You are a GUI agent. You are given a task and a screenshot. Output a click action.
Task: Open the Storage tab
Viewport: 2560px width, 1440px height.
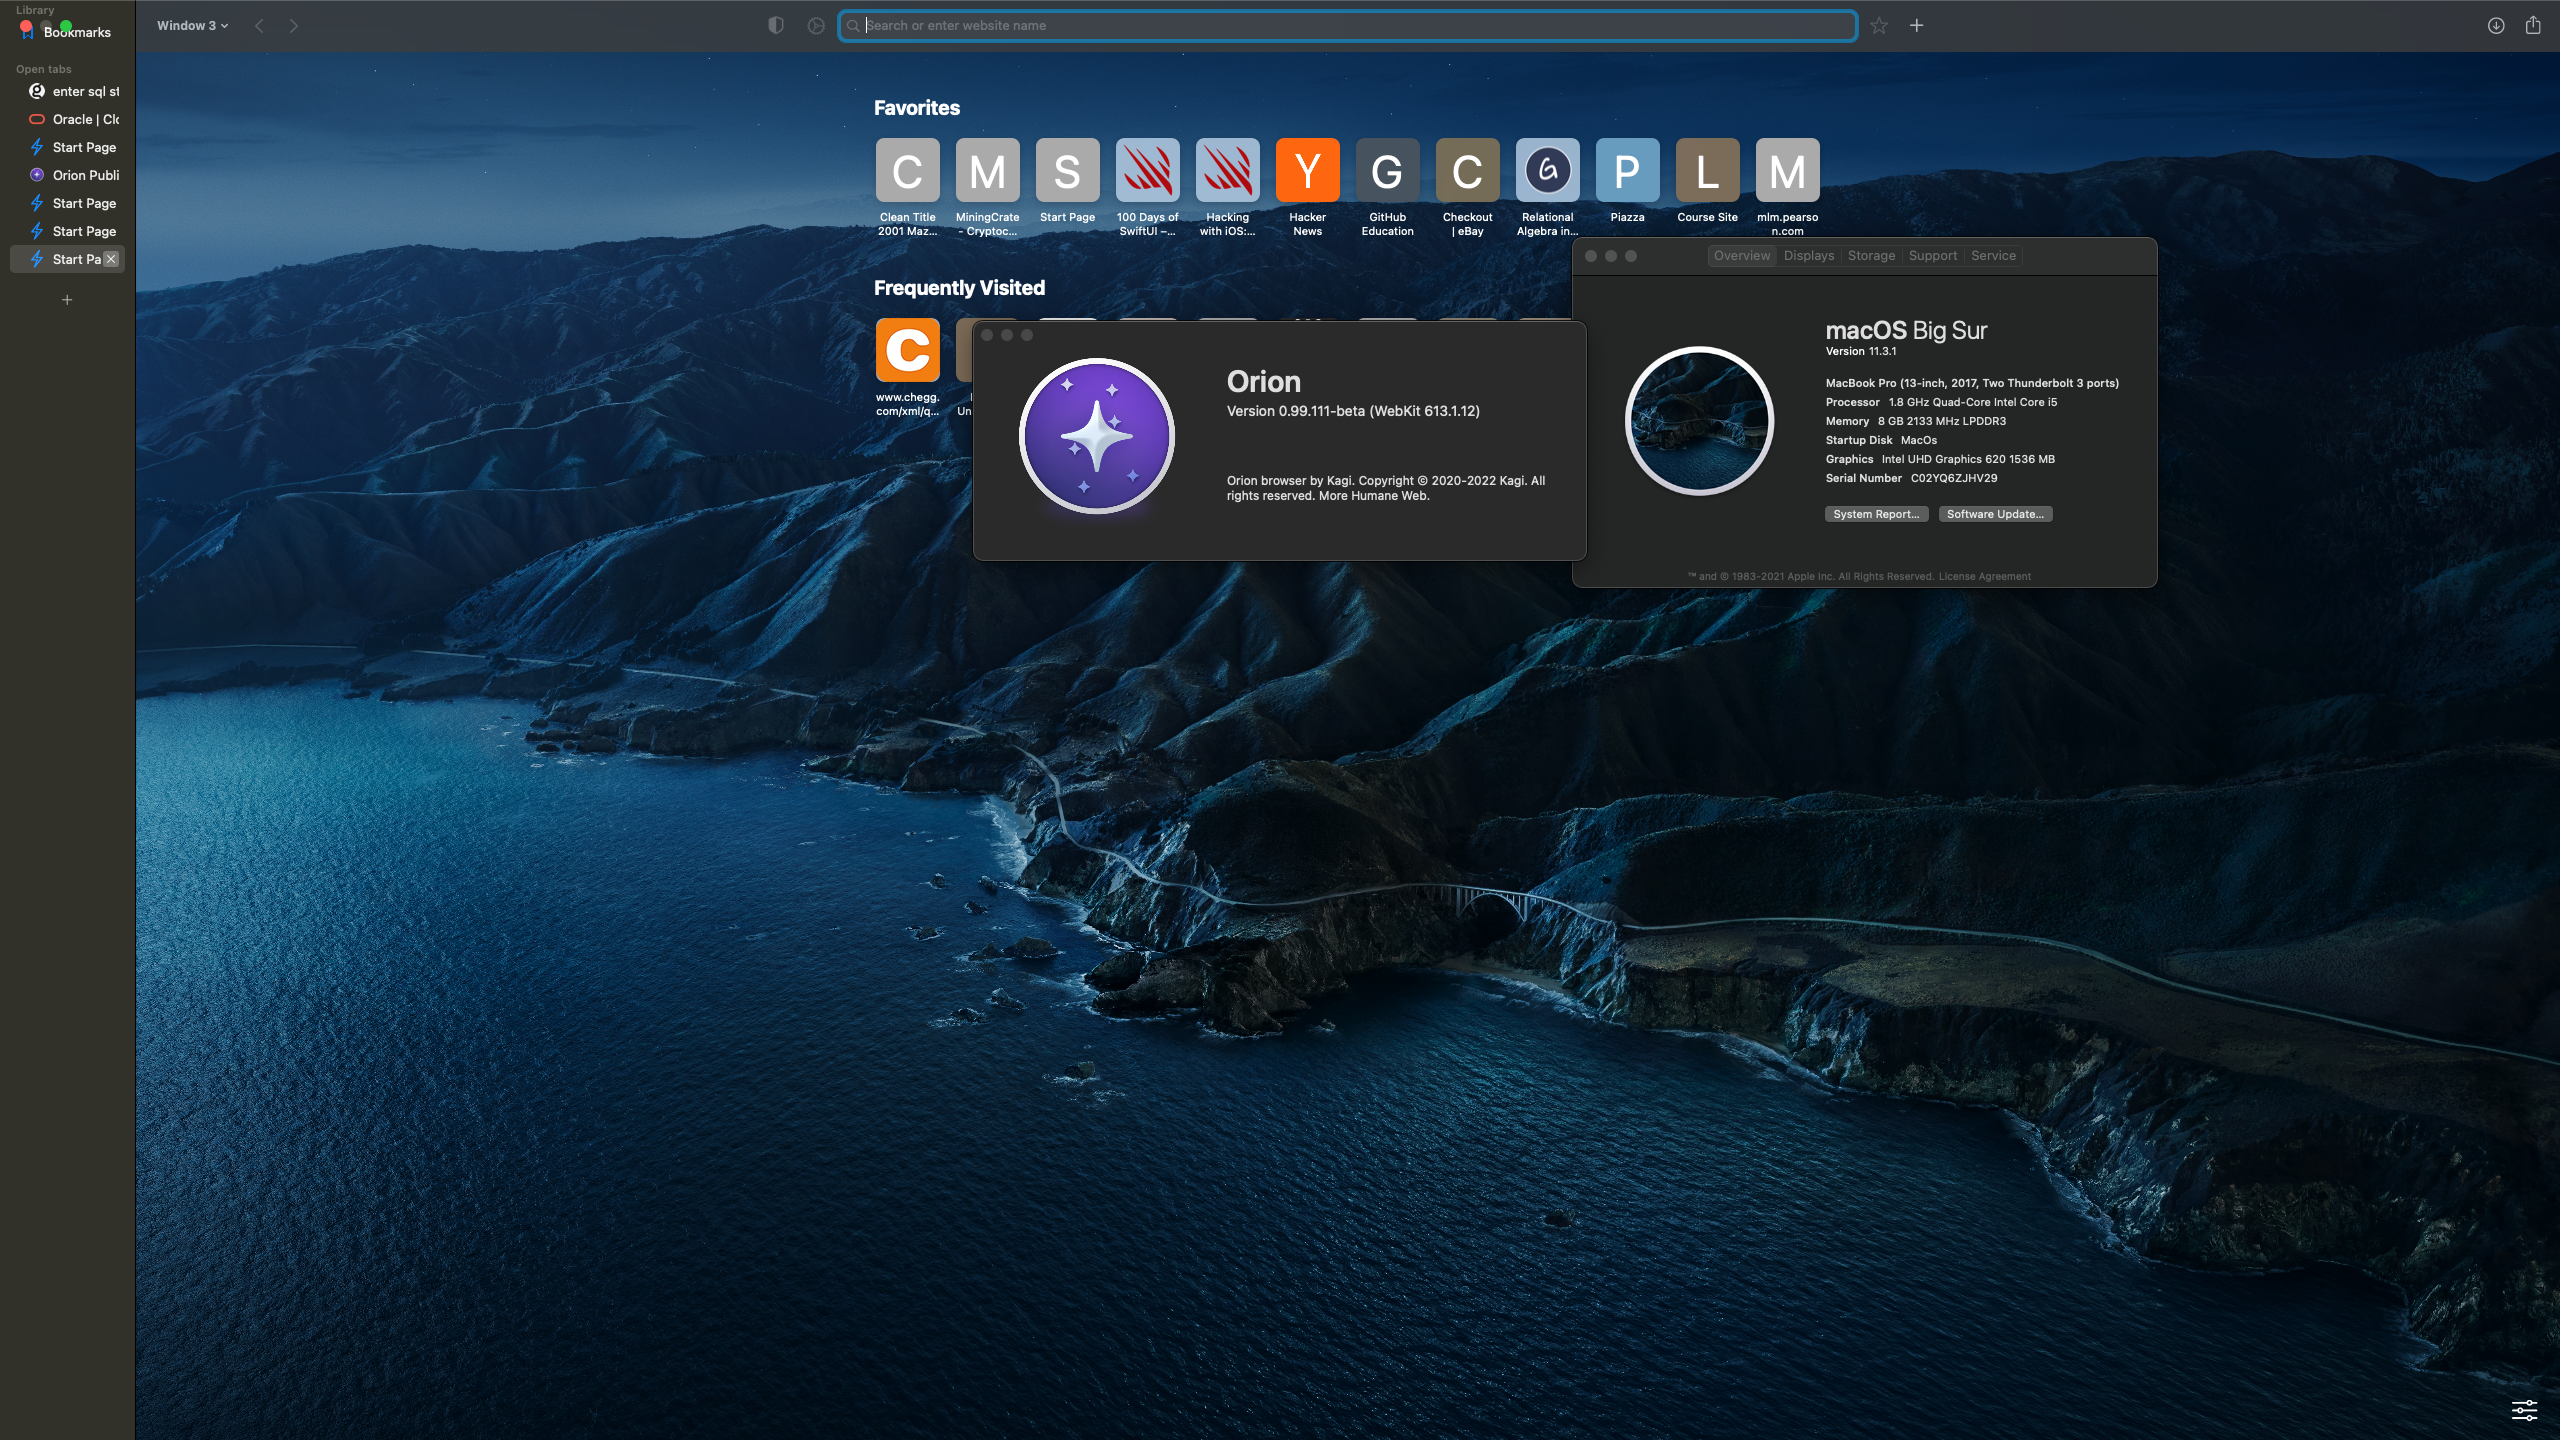(1870, 256)
